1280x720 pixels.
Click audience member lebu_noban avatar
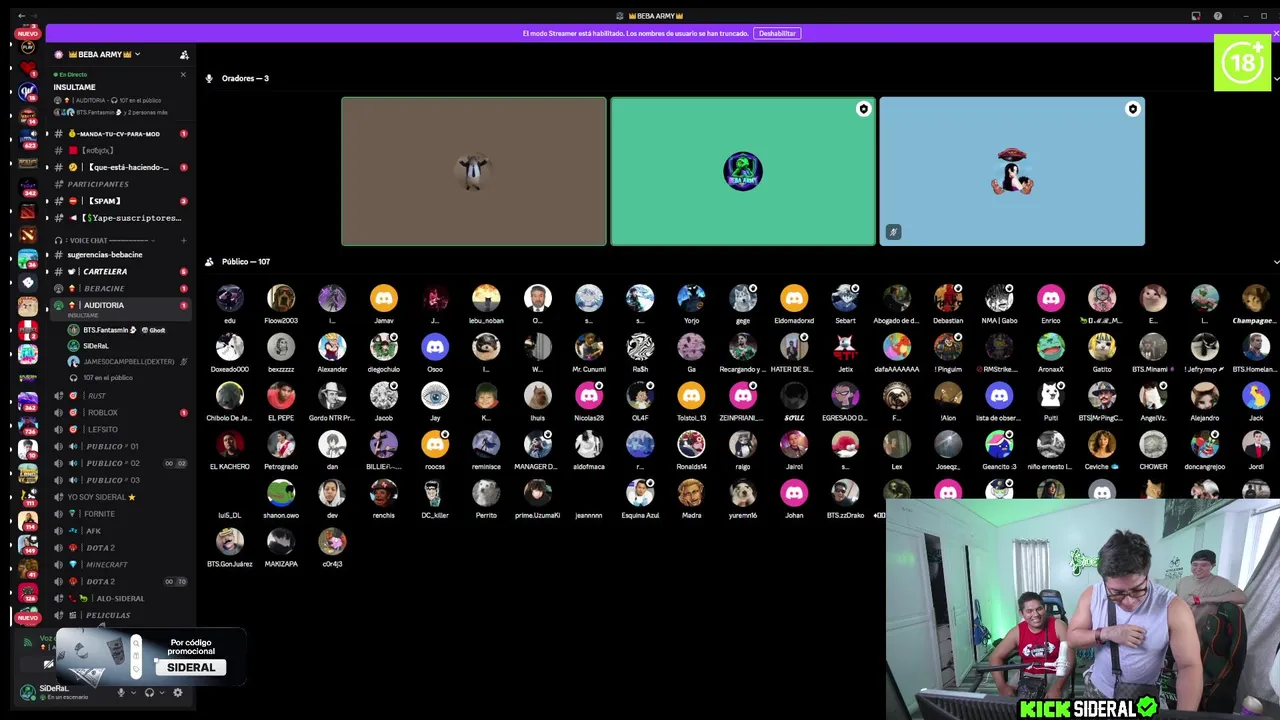coord(486,298)
